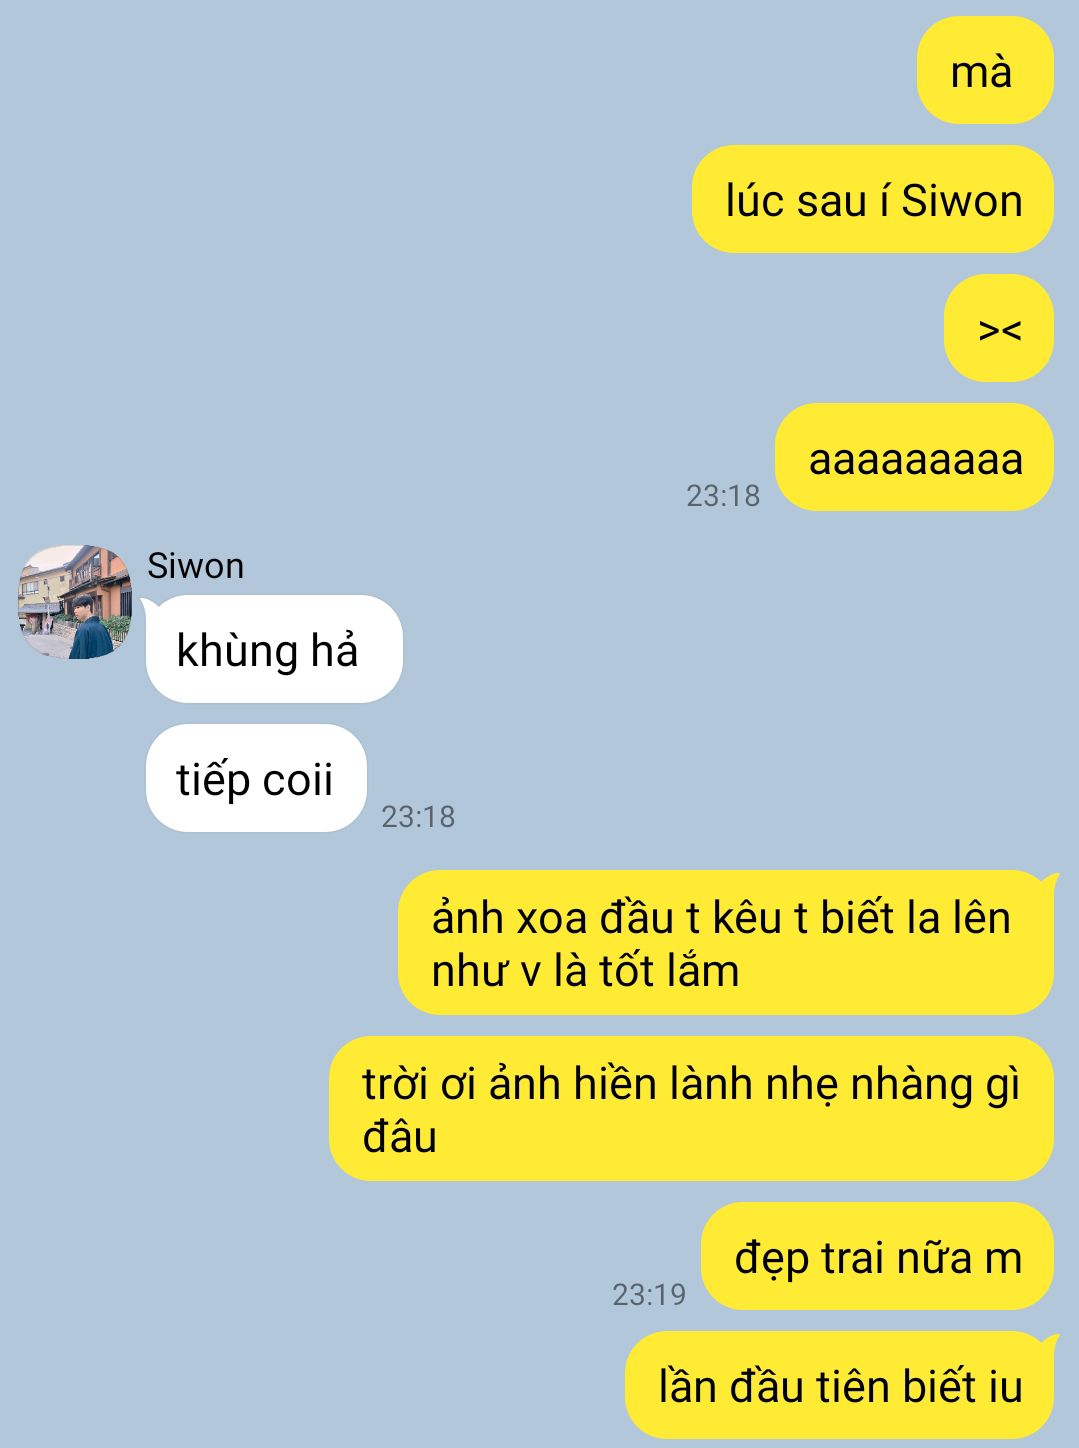Tap the 'lần đầu tiên biết iu' message
This screenshot has width=1079, height=1448.
[840, 1385]
